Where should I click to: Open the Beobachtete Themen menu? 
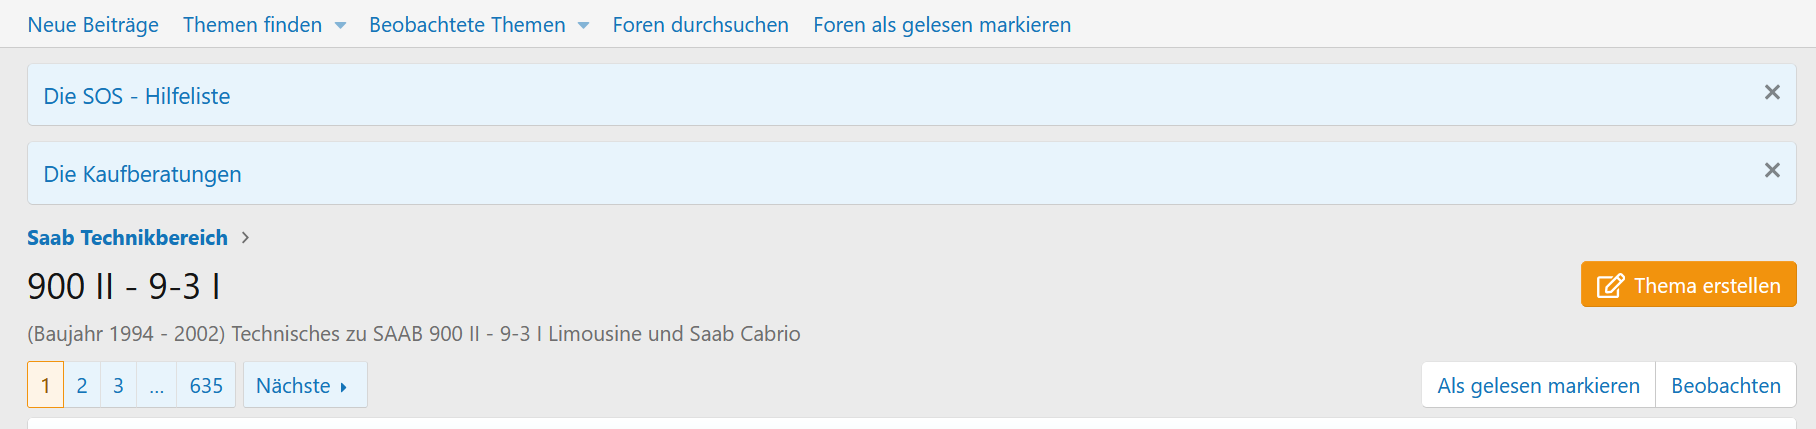tap(467, 25)
